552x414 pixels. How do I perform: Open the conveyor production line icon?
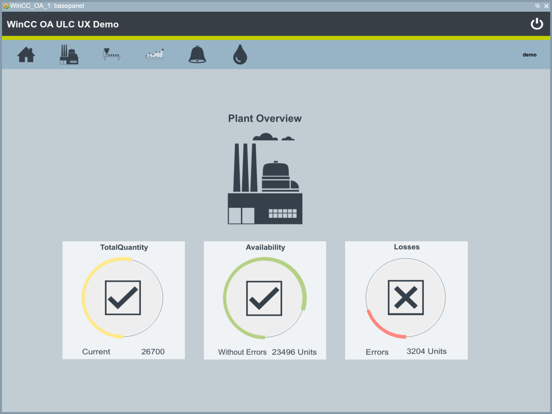pos(112,55)
